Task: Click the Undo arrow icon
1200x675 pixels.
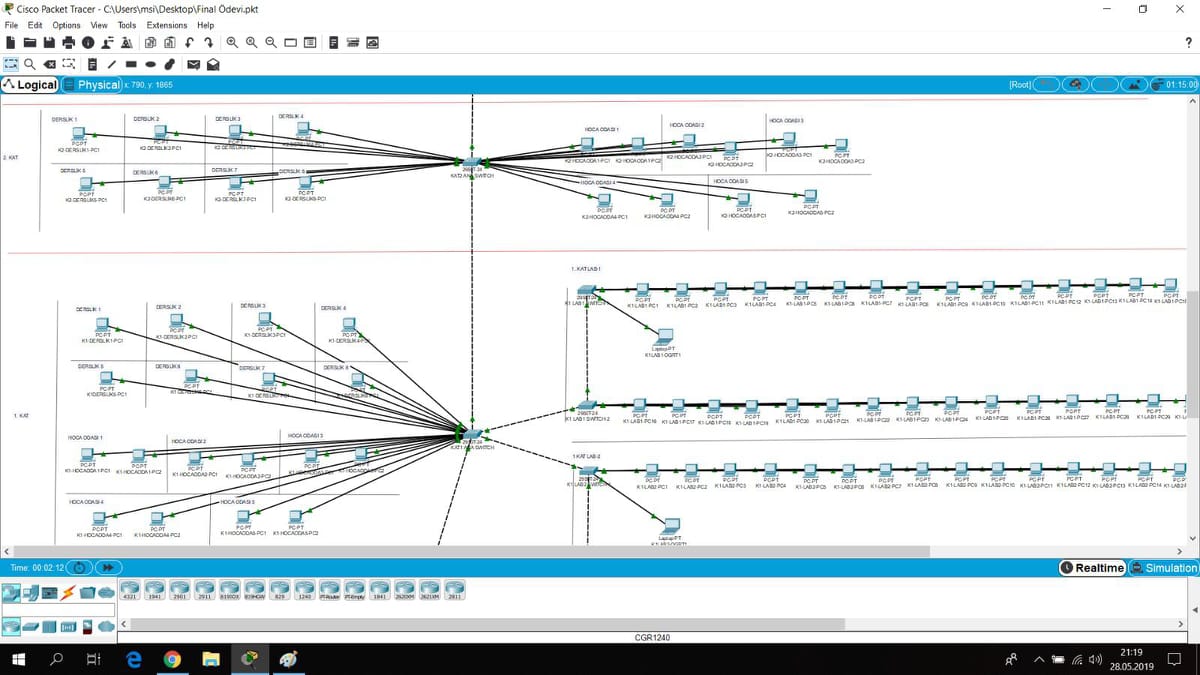Action: [188, 43]
